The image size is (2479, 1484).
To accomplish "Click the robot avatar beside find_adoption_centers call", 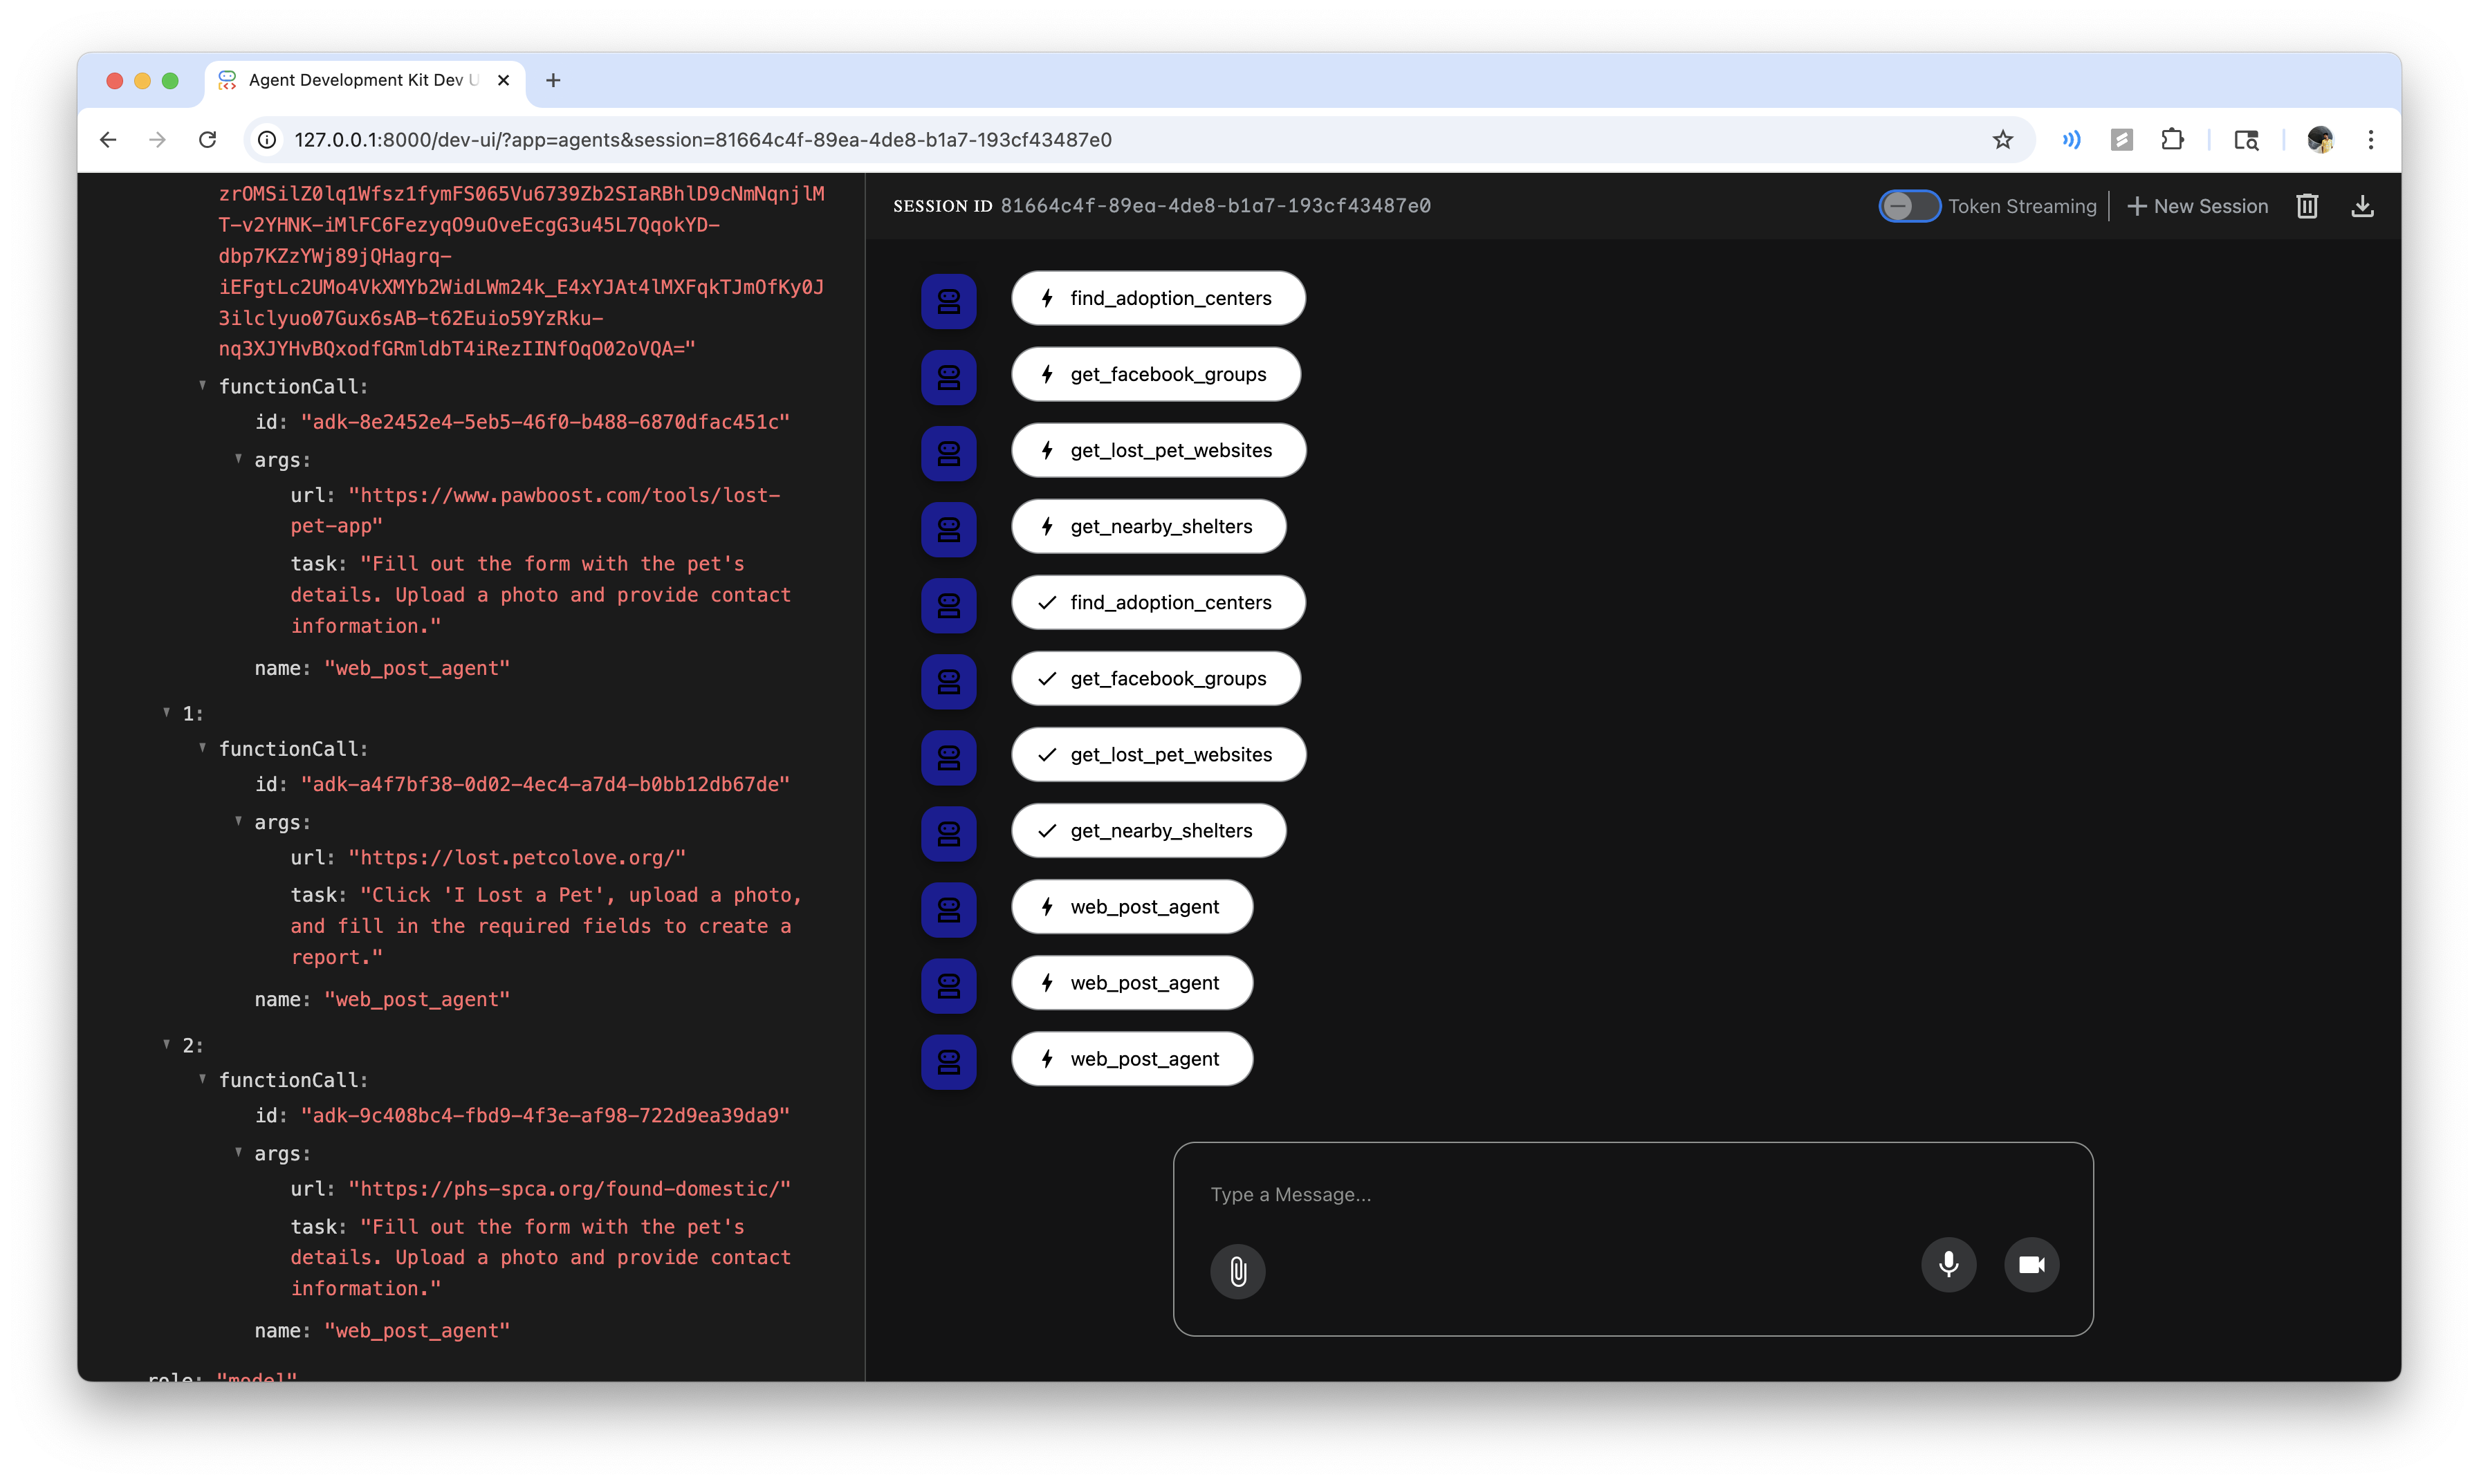I will tap(948, 301).
